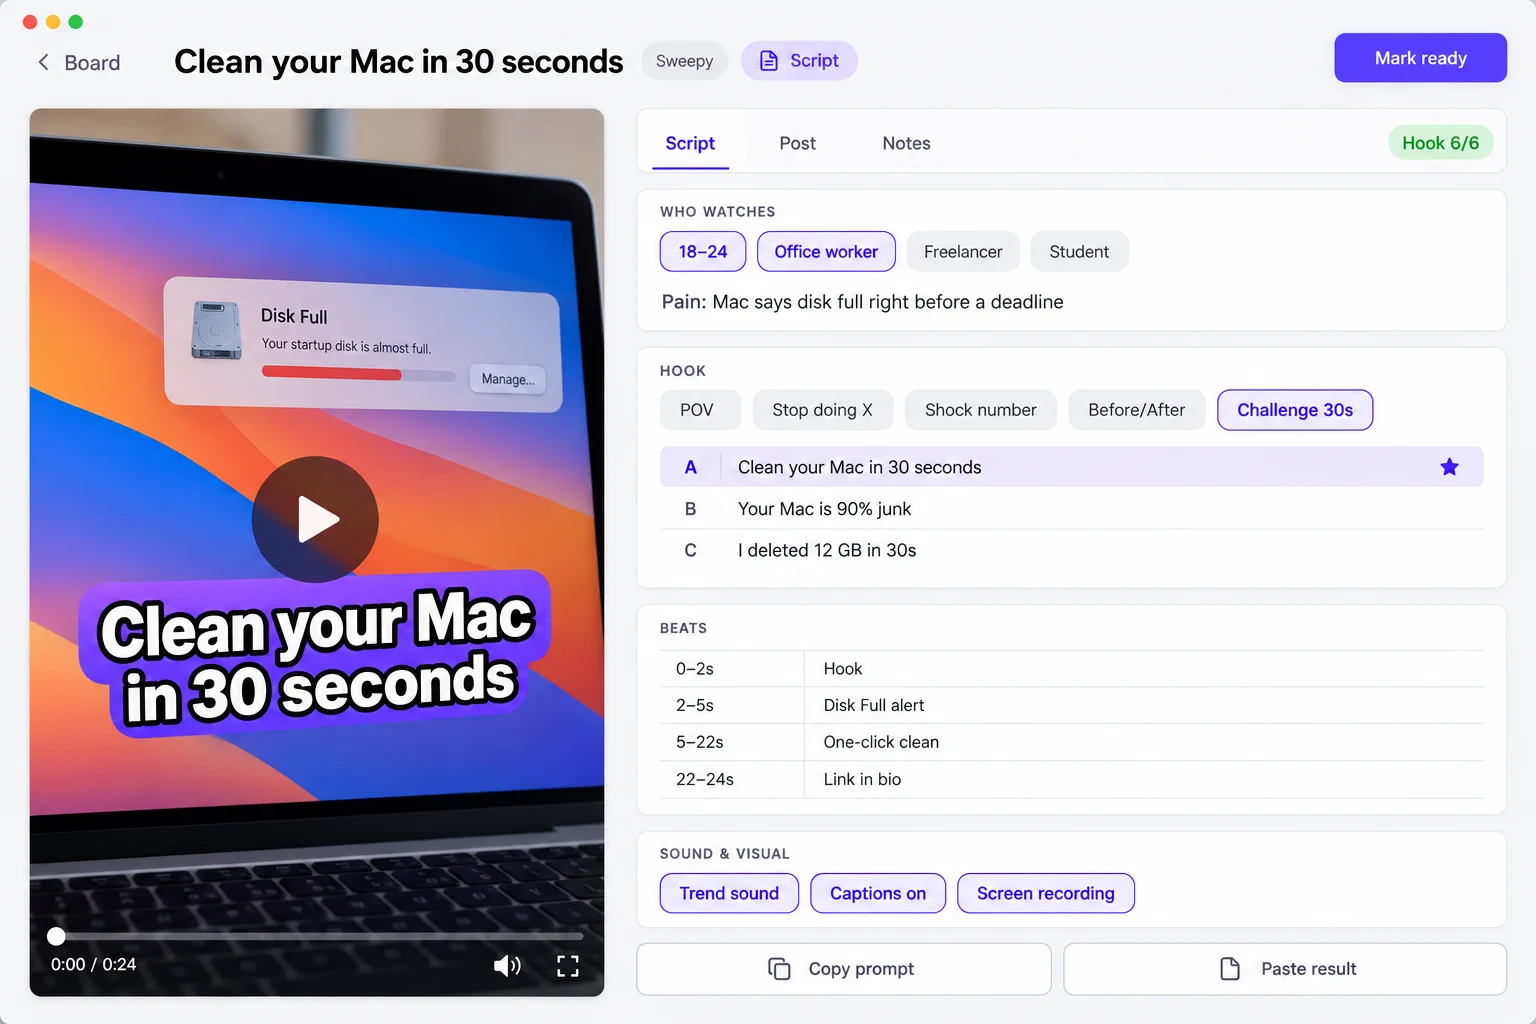
Task: Click the Copy prompt button
Action: click(x=844, y=969)
